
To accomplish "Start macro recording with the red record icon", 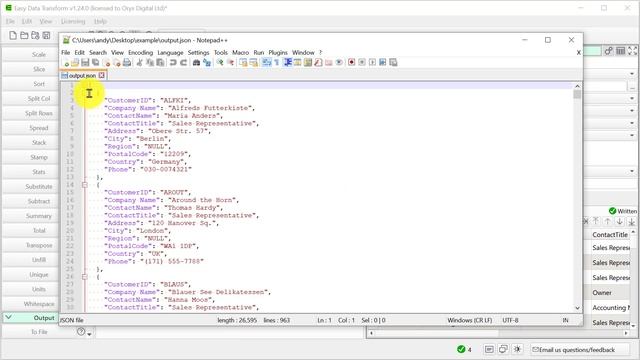I will pyautogui.click(x=352, y=62).
